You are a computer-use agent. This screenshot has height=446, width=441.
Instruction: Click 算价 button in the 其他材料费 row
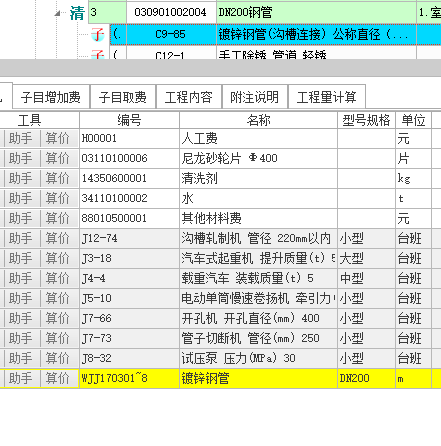58,219
